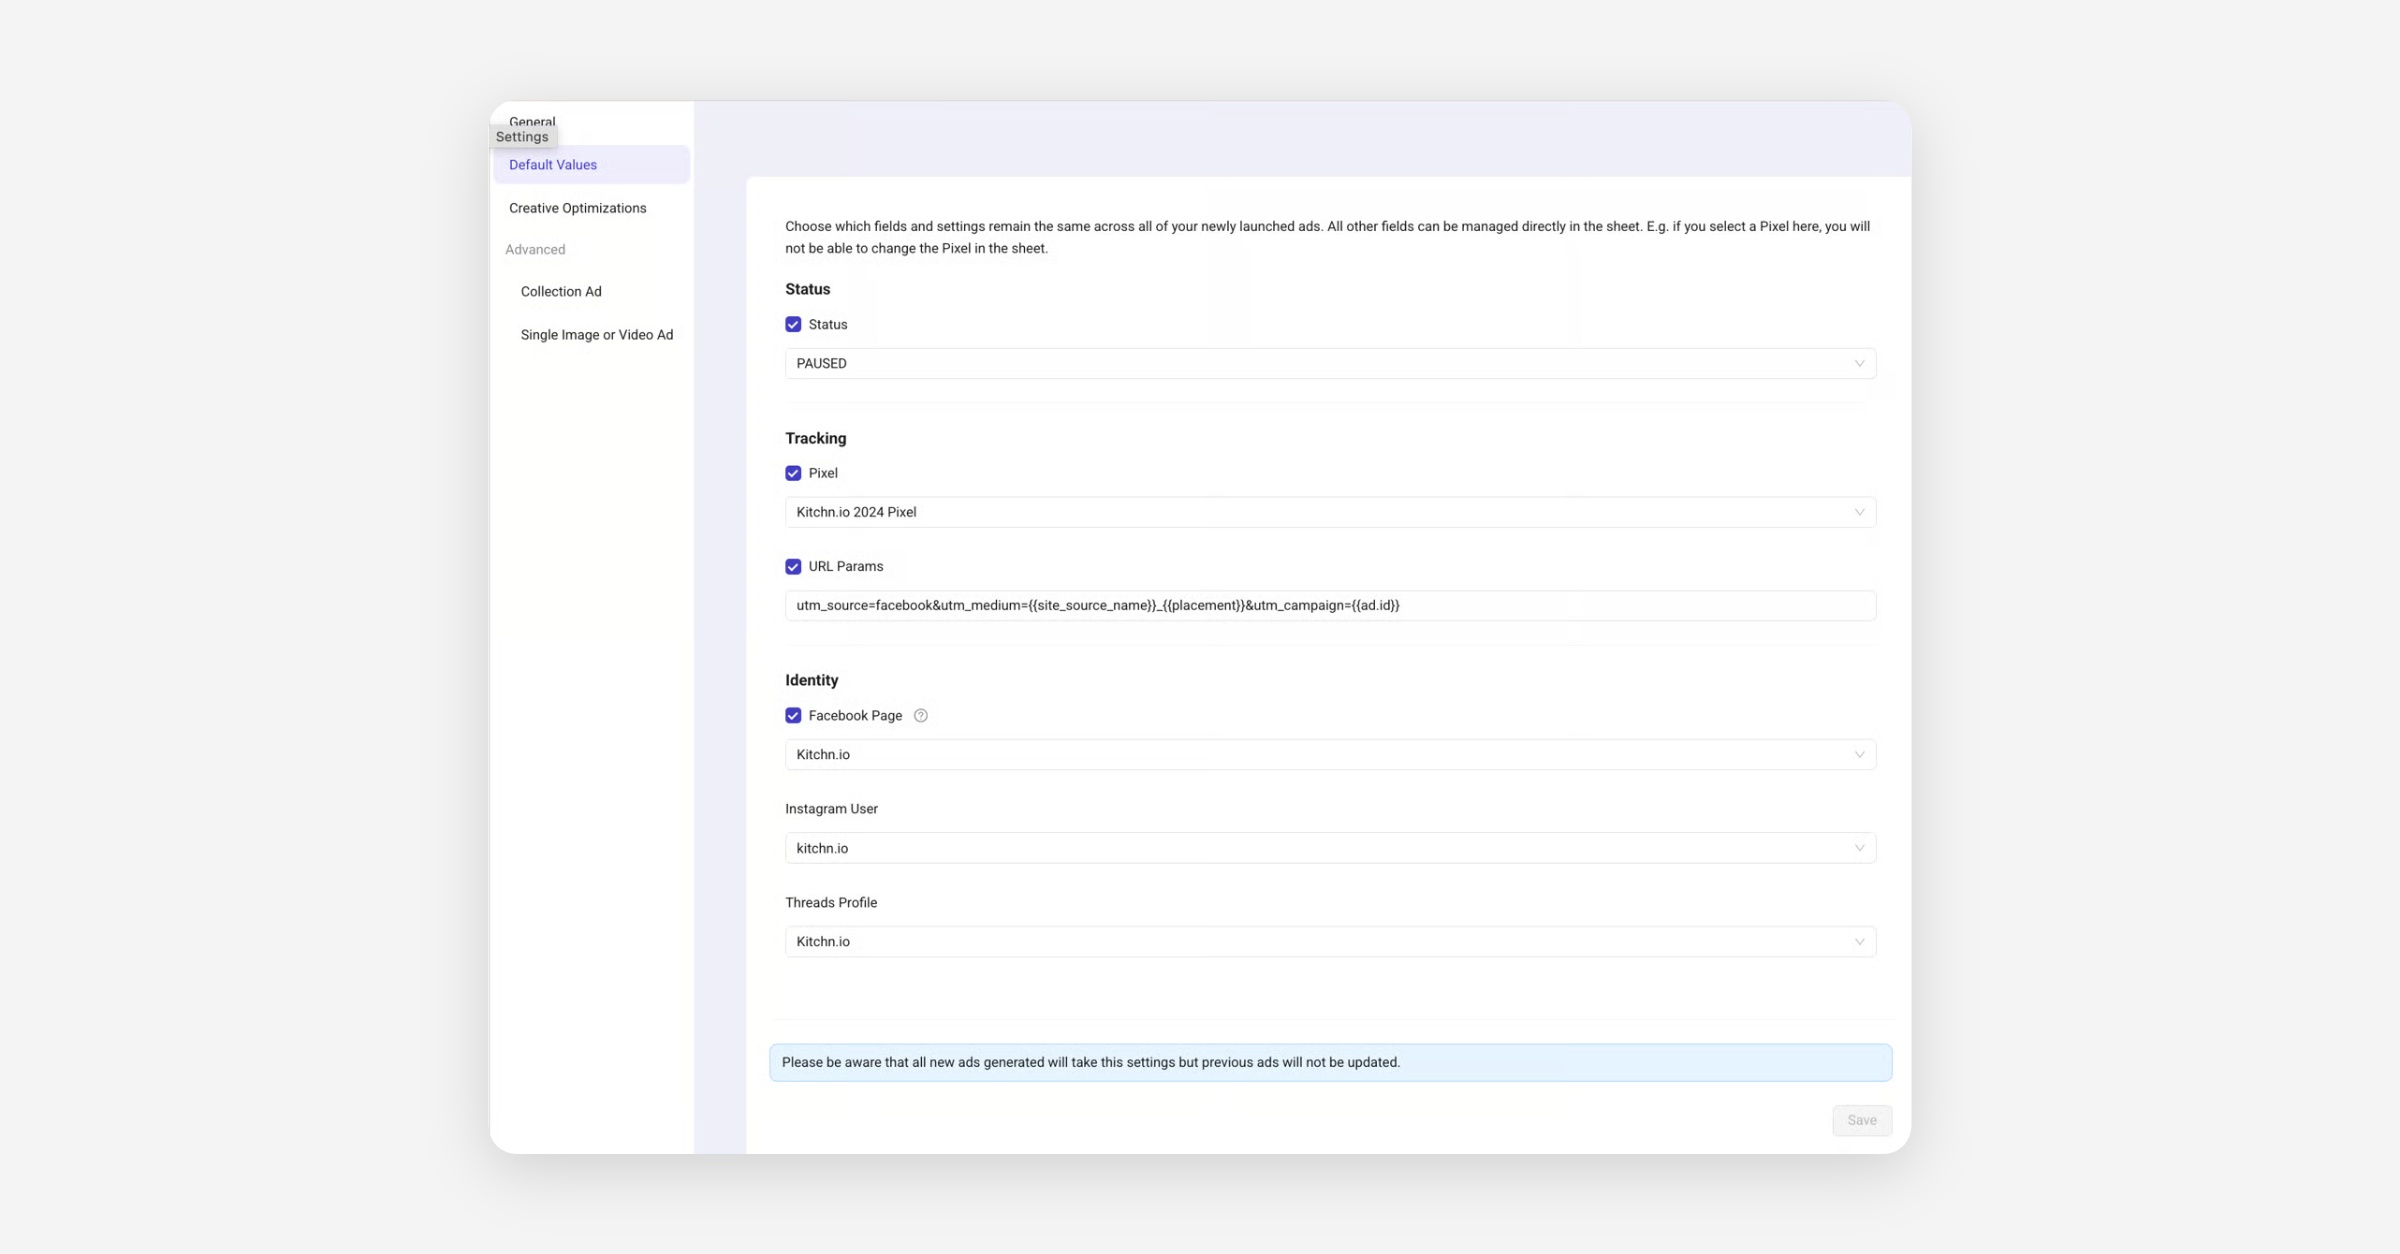
Task: Click into the URL Params text field
Action: tap(1500, 605)
